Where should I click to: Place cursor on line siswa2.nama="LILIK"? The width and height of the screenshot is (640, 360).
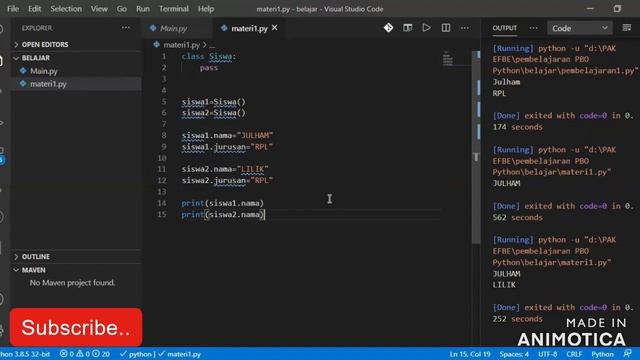tap(225, 169)
